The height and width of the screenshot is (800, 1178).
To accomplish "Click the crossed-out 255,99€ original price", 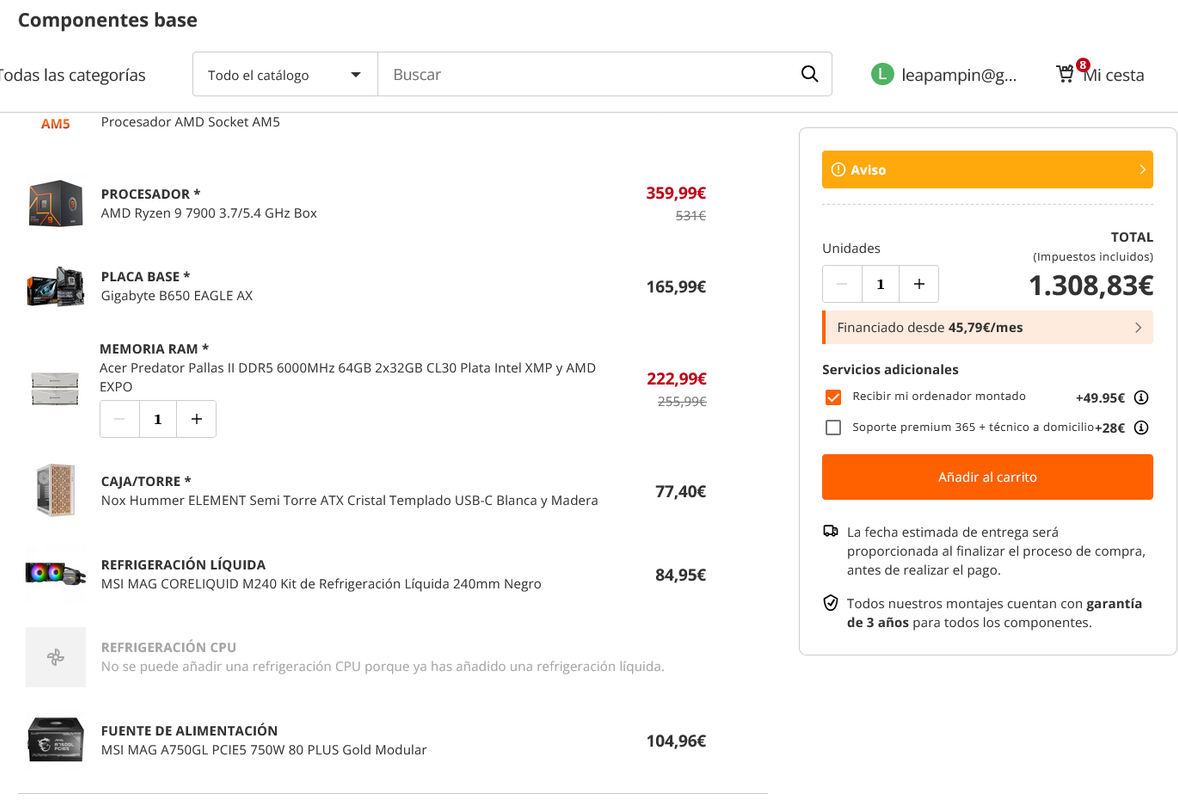I will click(x=682, y=401).
